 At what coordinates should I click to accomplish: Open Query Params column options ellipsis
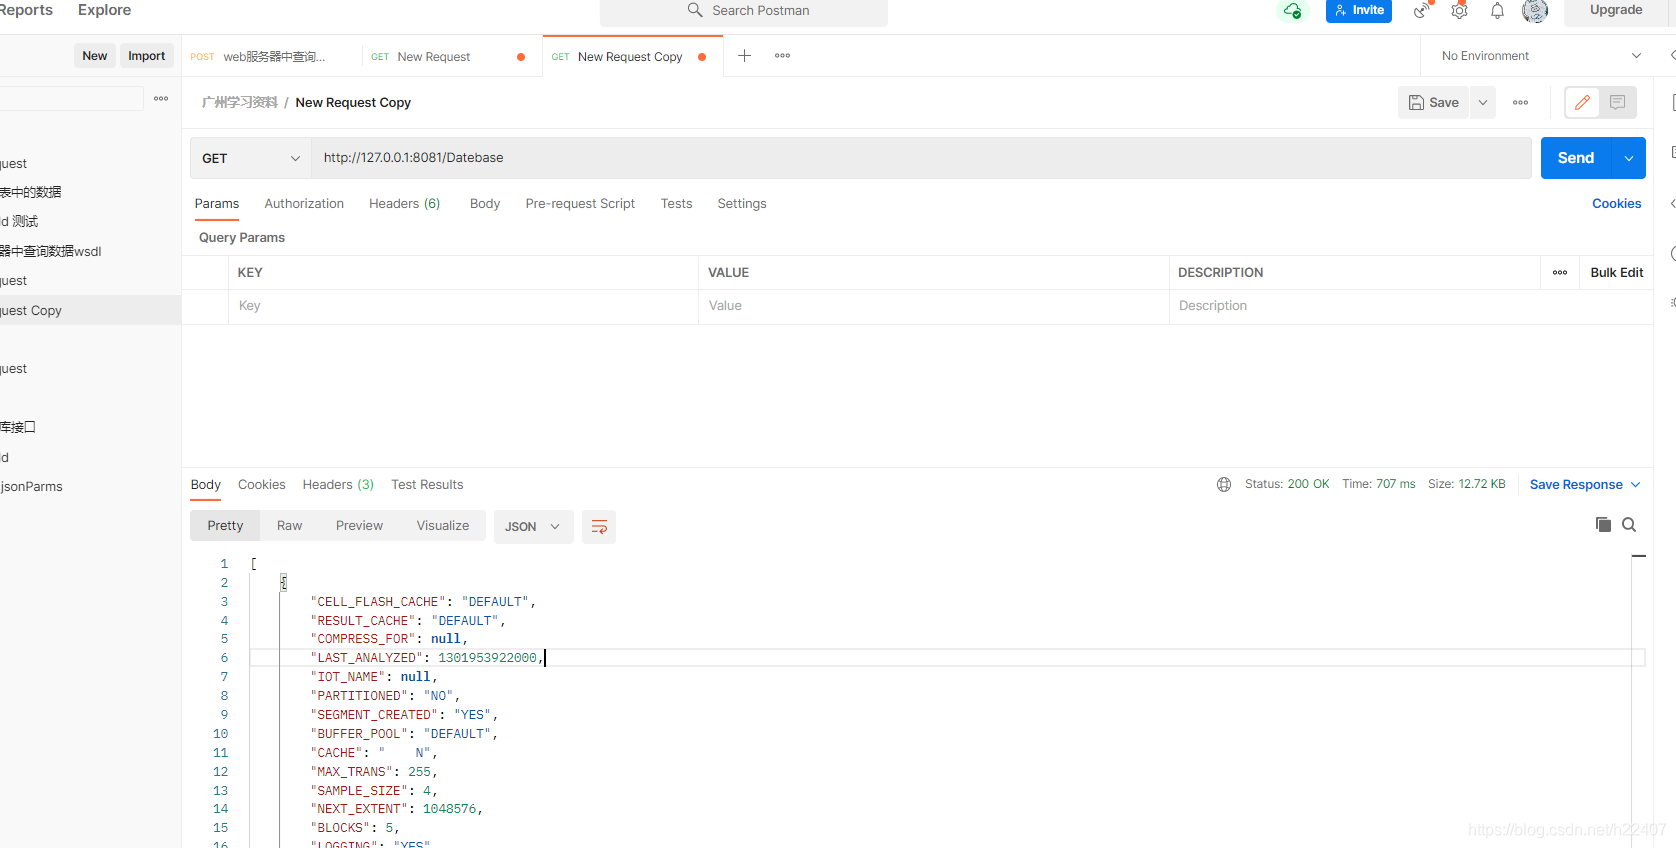click(1560, 272)
